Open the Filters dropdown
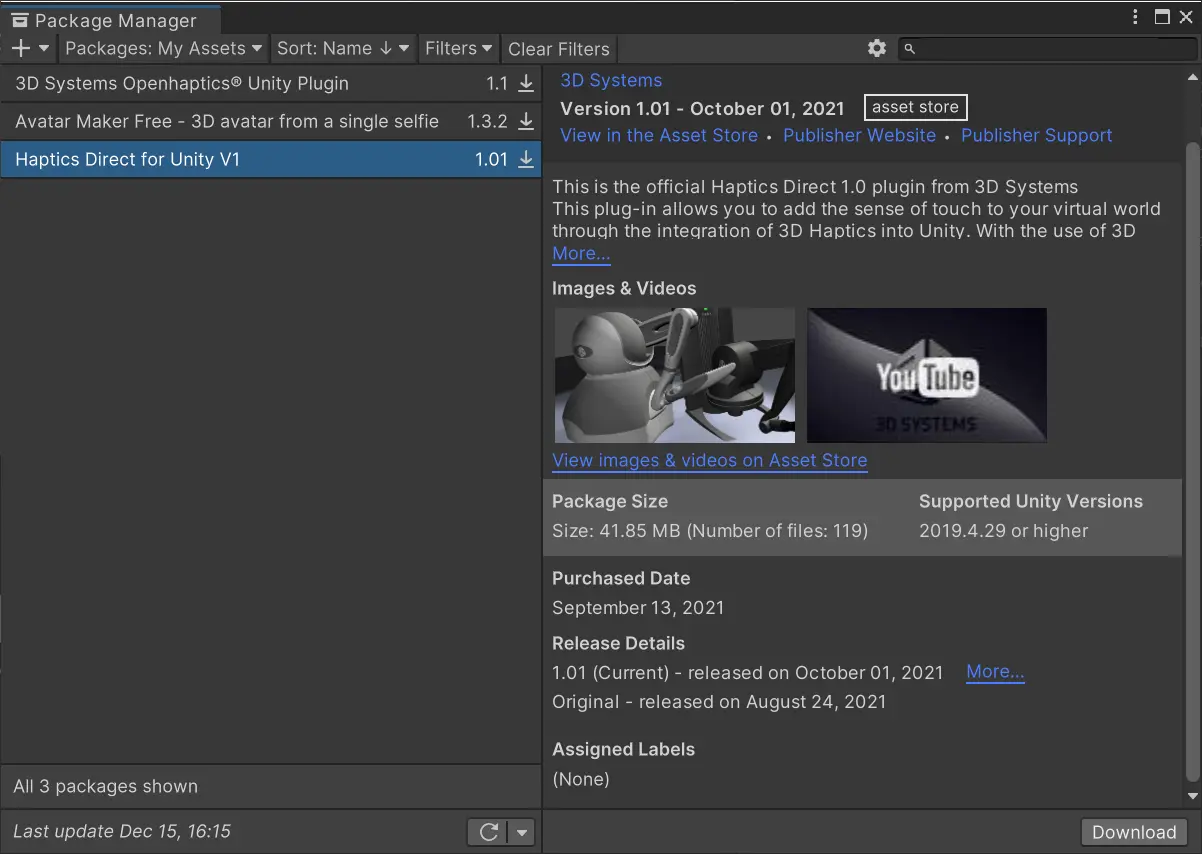 point(459,48)
